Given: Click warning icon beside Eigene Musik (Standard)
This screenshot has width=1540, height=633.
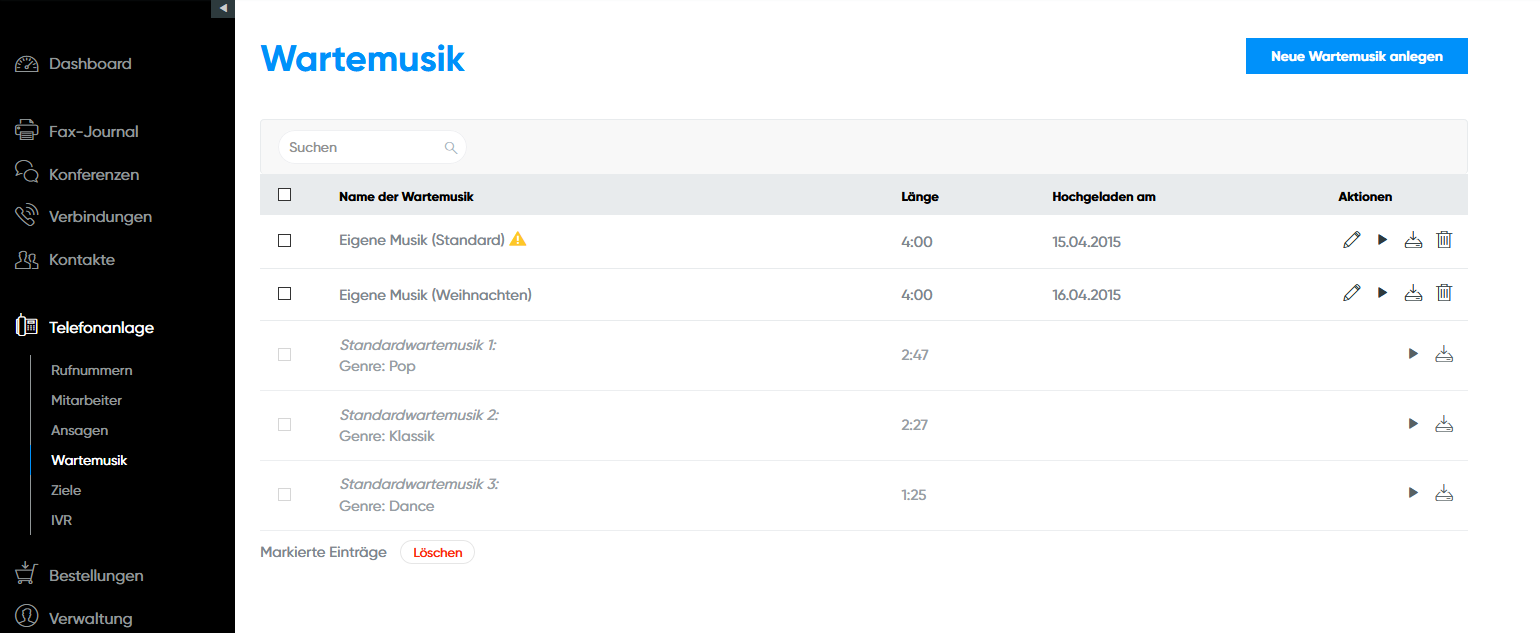Looking at the screenshot, I should (x=518, y=239).
